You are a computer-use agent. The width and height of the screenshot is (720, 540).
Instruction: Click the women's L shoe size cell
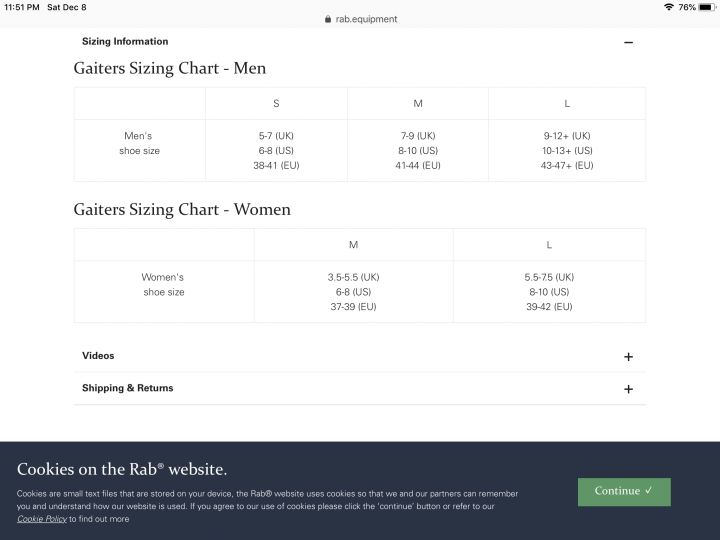pos(549,292)
